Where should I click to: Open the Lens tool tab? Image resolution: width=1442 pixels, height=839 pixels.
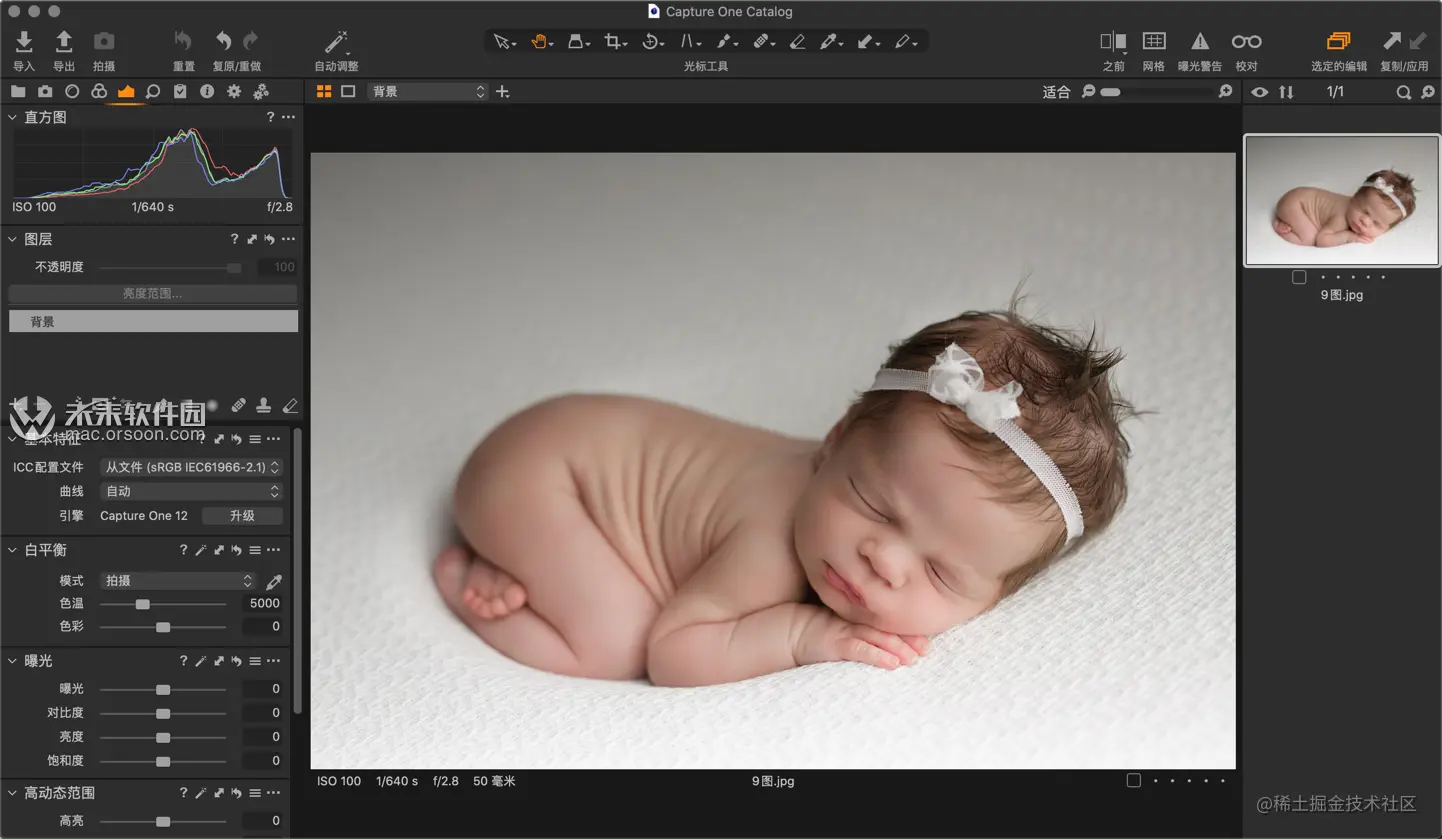(x=72, y=91)
